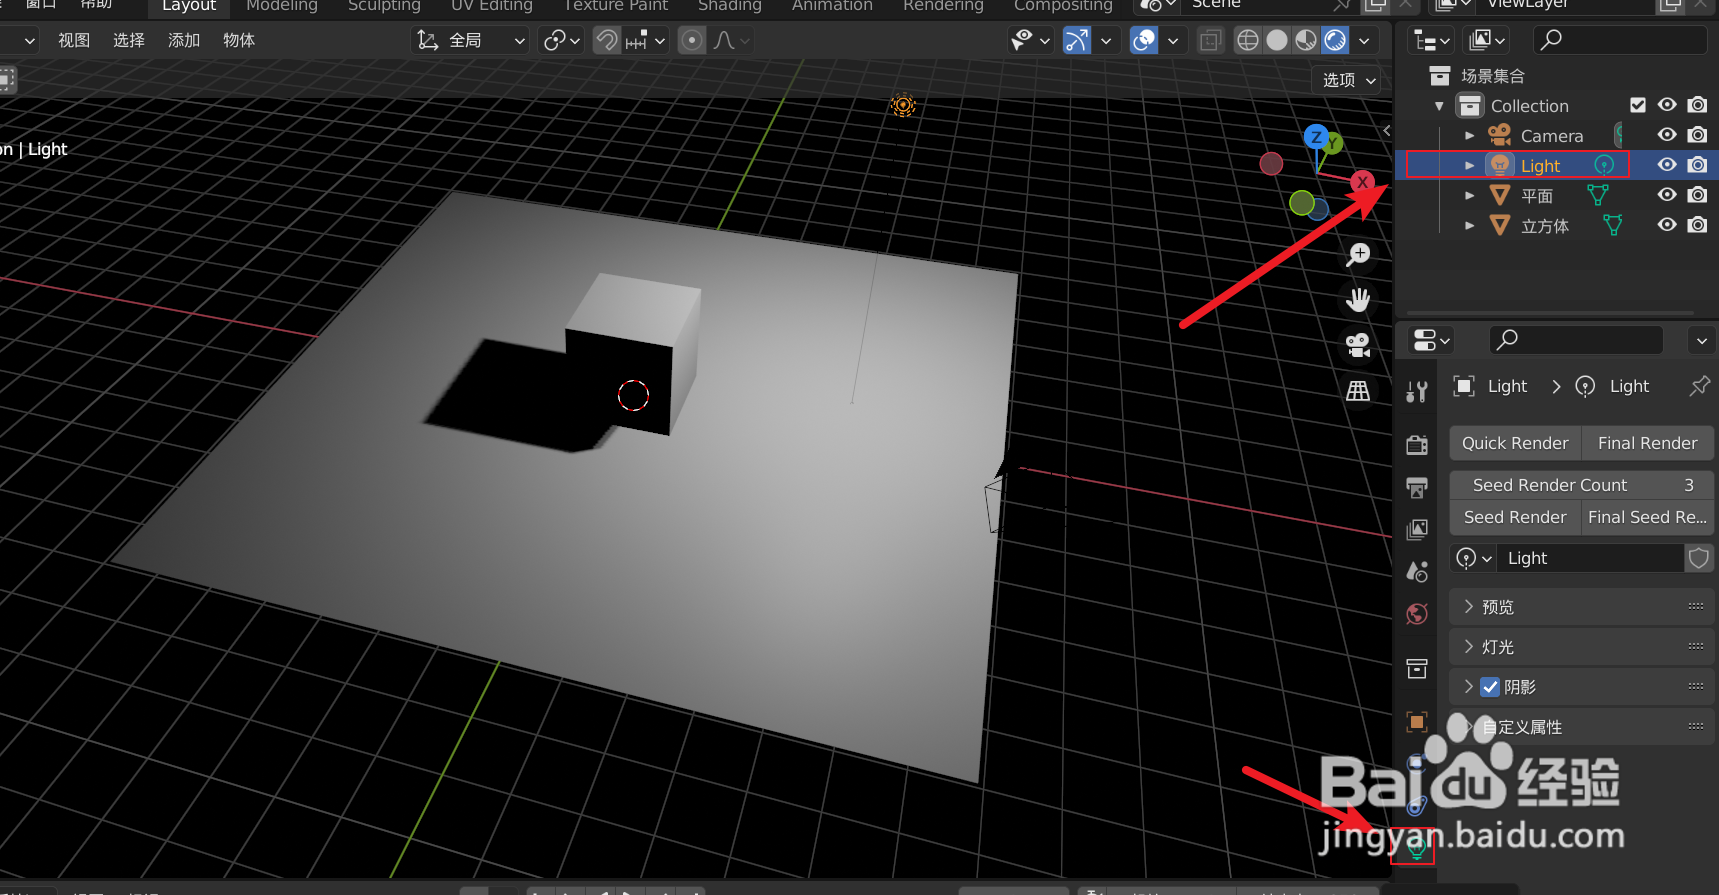Open the properties editor type dropdown
This screenshot has height=895, width=1719.
click(x=1430, y=340)
